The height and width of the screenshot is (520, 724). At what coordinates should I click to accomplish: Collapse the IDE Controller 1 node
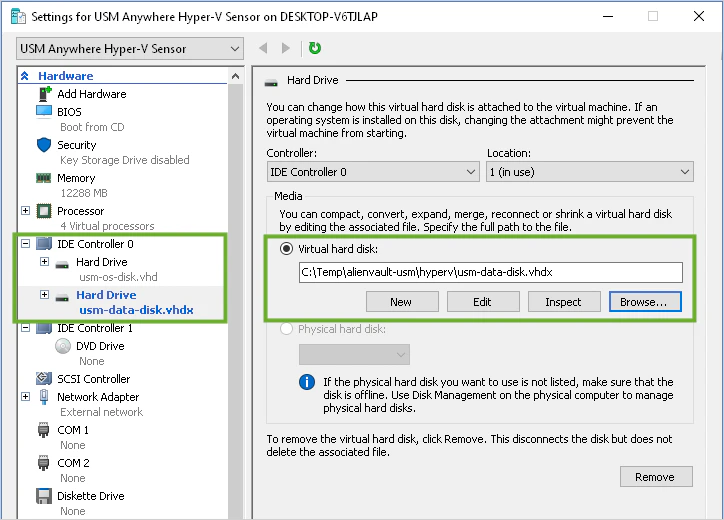[x=25, y=328]
